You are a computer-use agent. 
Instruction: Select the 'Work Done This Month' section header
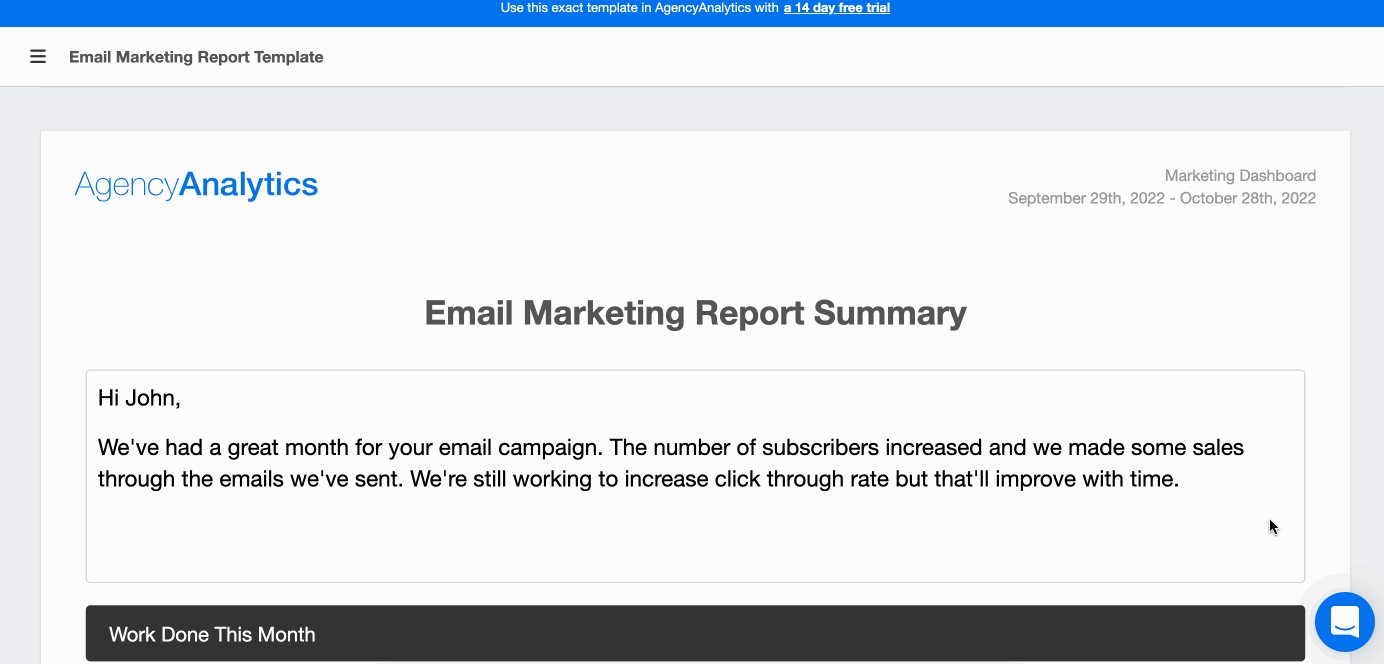(212, 634)
